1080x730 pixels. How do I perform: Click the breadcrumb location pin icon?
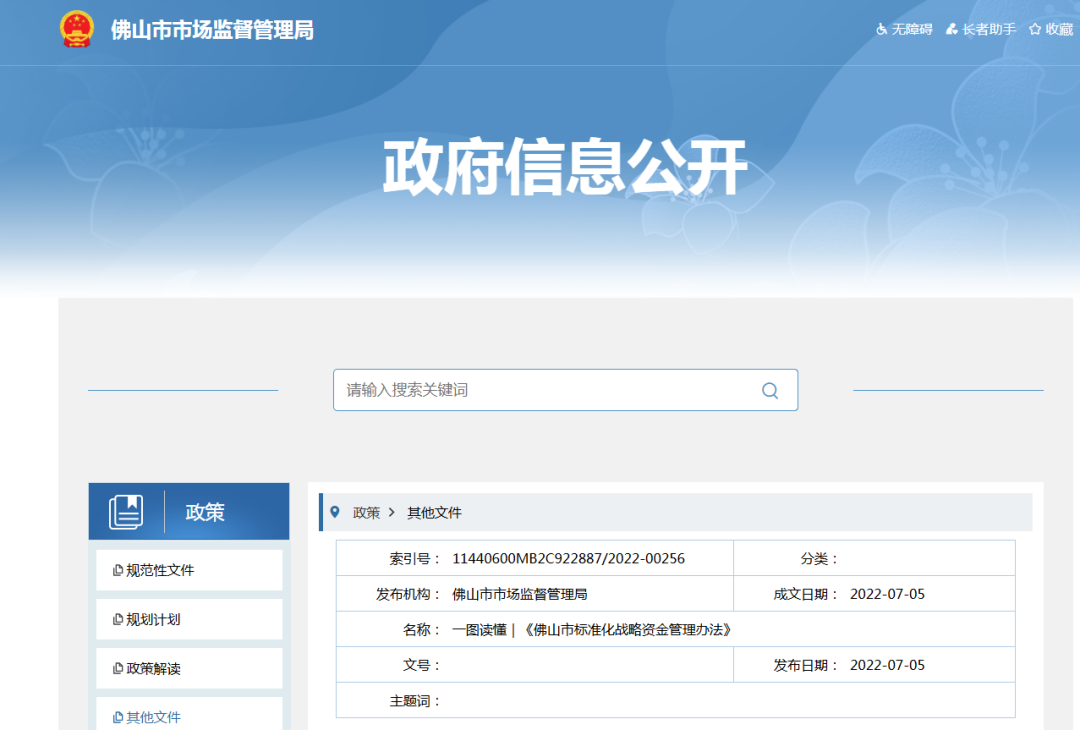pyautogui.click(x=335, y=512)
